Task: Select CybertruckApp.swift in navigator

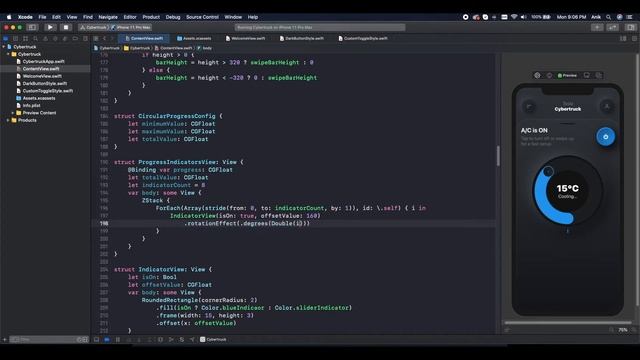Action: click(x=40, y=62)
